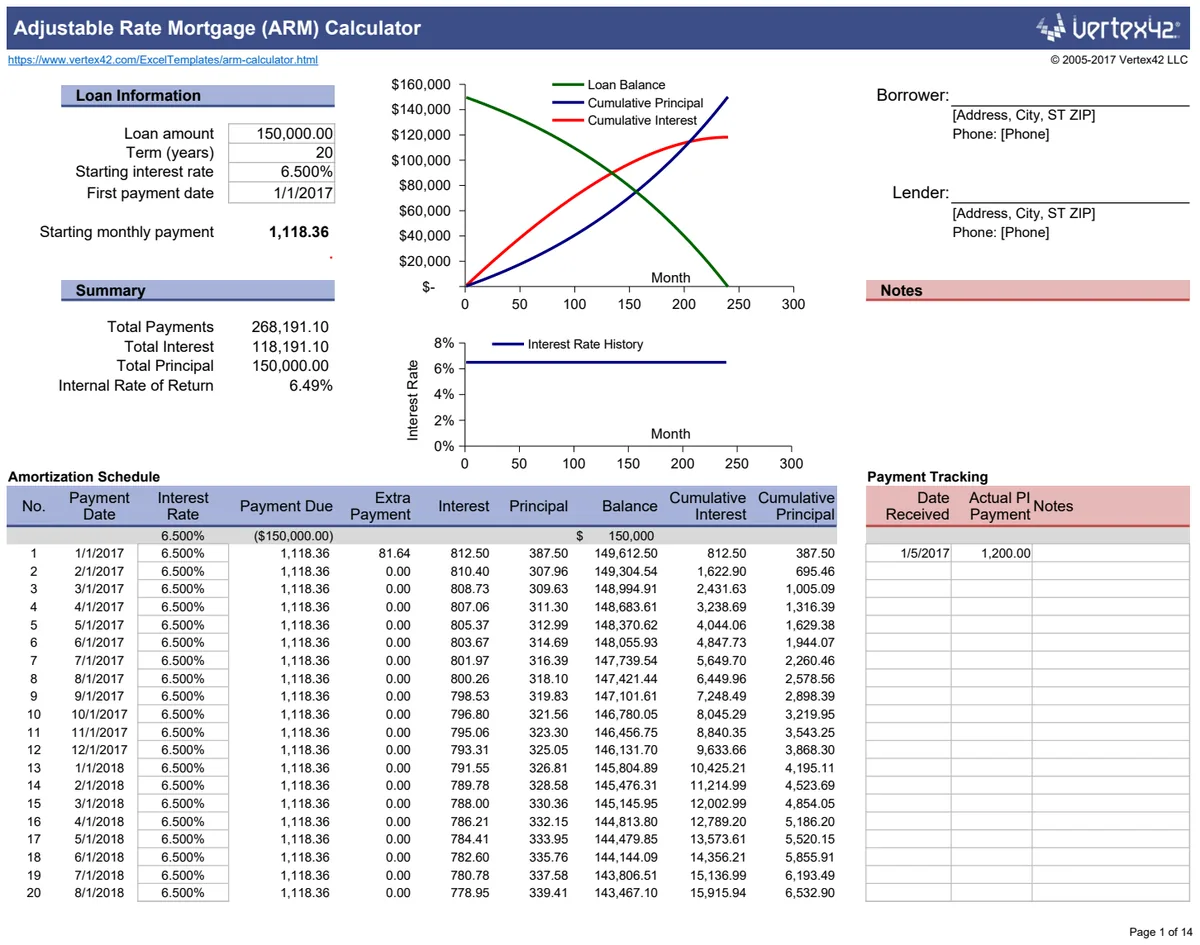Select the Borrower name line

[x=1069, y=96]
